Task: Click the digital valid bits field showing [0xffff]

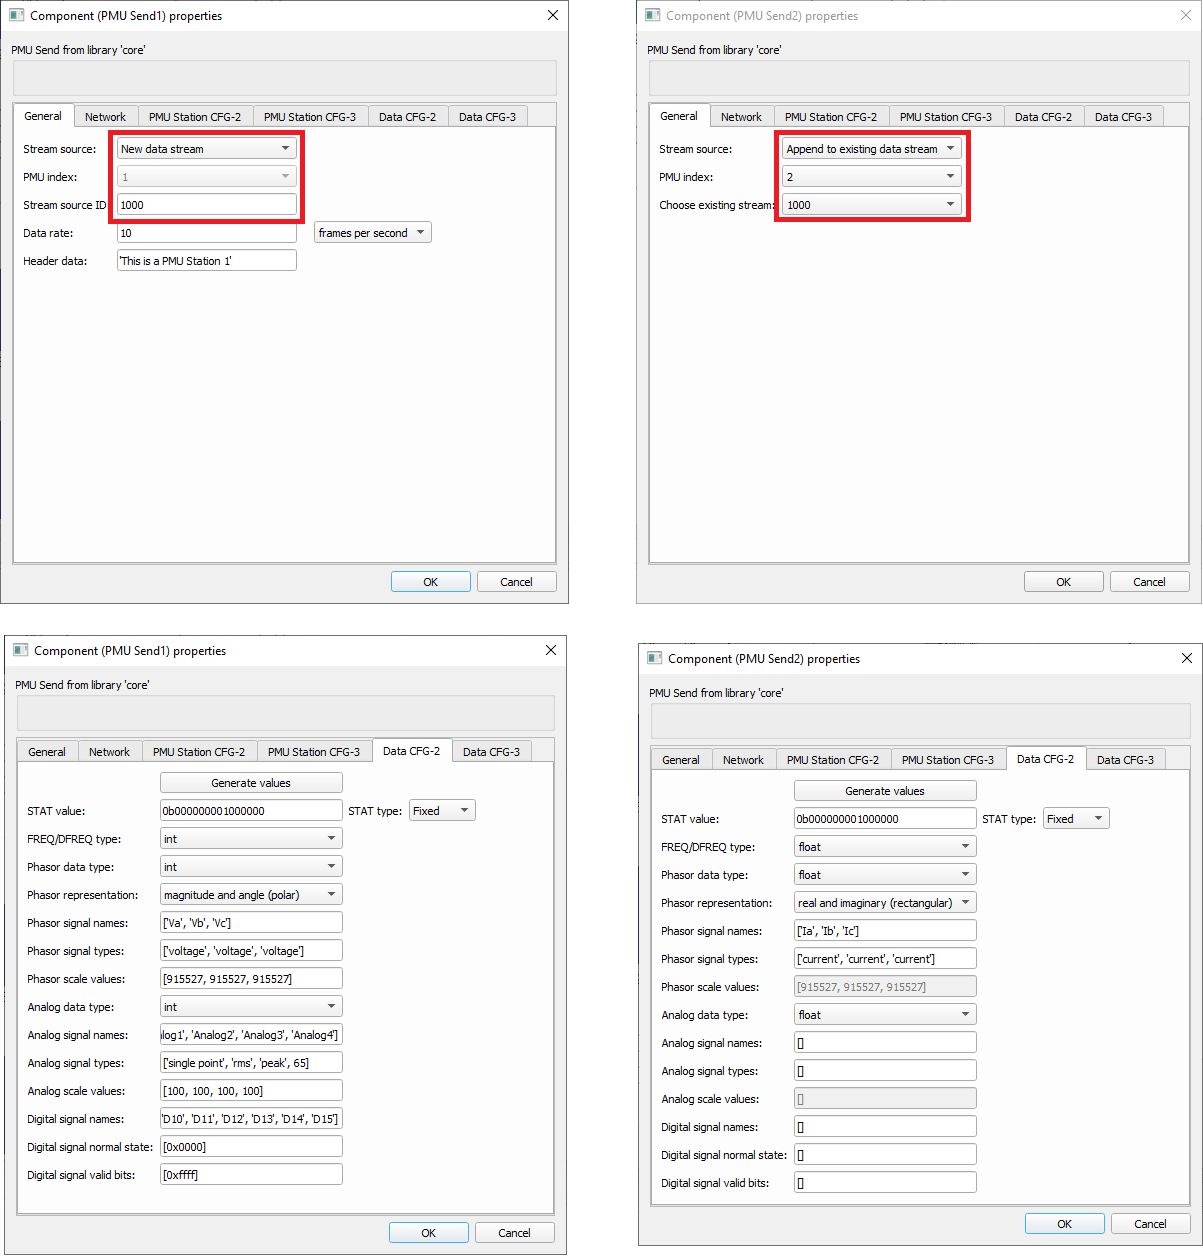Action: (x=250, y=1175)
